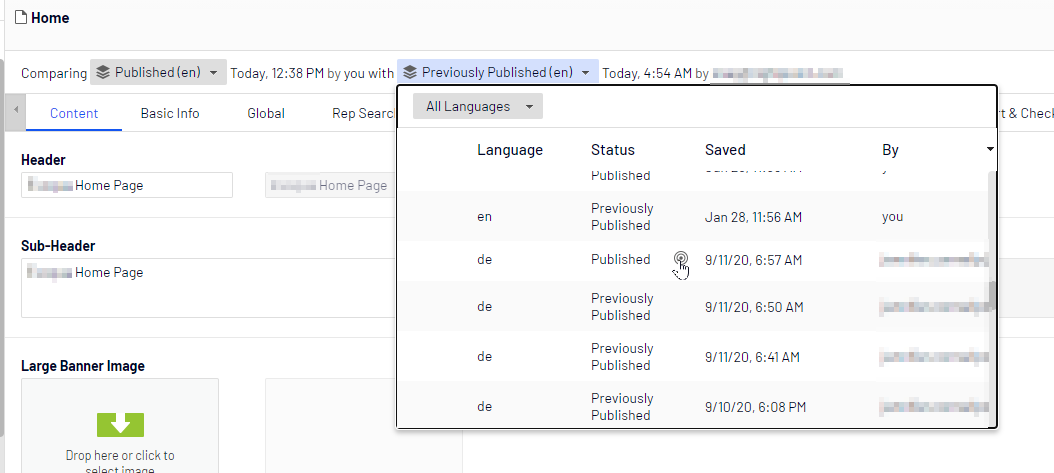Click the layers icon beside Published (en)
The height and width of the screenshot is (473, 1054).
tap(102, 72)
